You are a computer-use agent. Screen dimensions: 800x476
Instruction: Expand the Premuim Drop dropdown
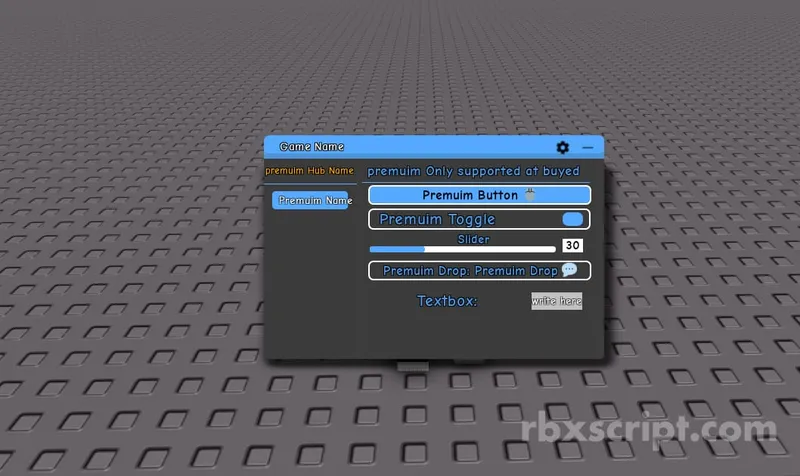coord(479,270)
